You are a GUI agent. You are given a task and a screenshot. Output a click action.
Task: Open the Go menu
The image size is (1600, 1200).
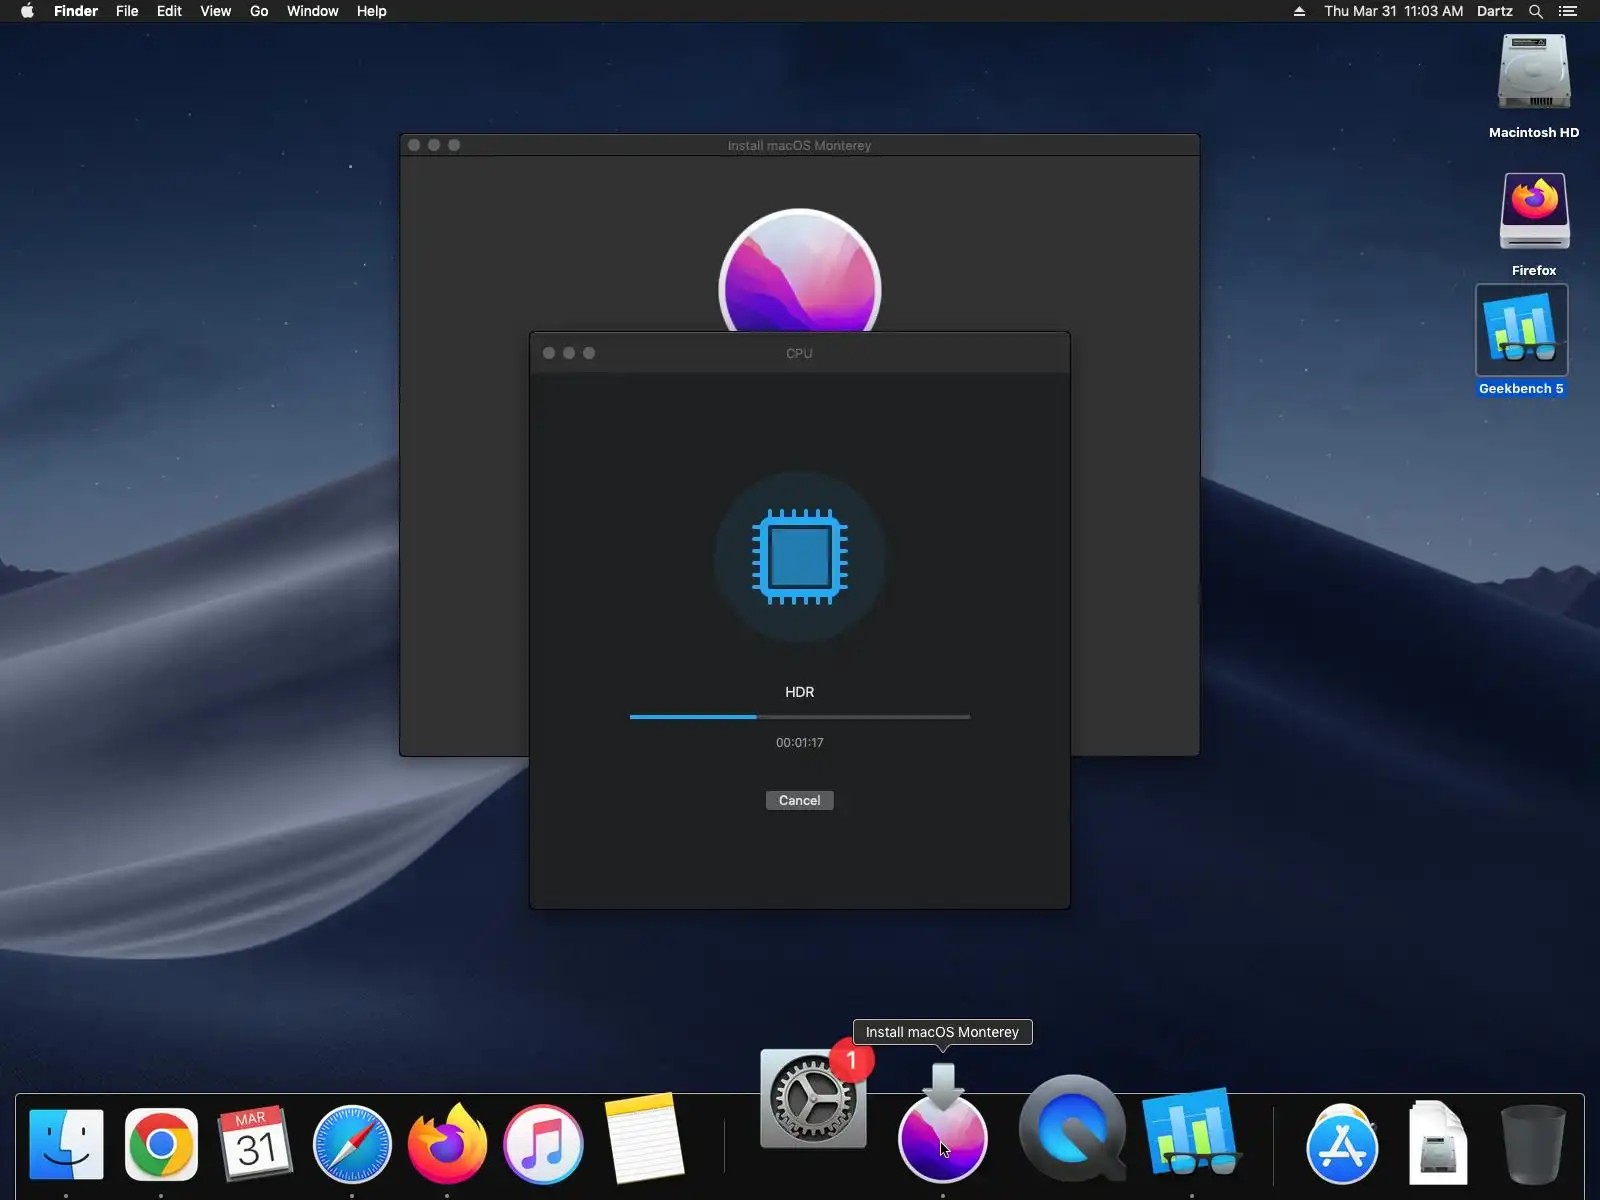[x=259, y=11]
